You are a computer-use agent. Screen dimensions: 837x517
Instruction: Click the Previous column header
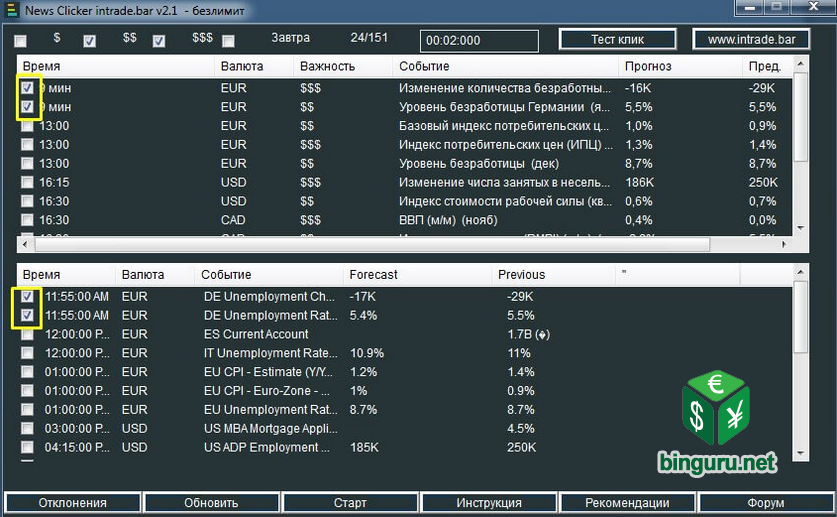coord(554,274)
